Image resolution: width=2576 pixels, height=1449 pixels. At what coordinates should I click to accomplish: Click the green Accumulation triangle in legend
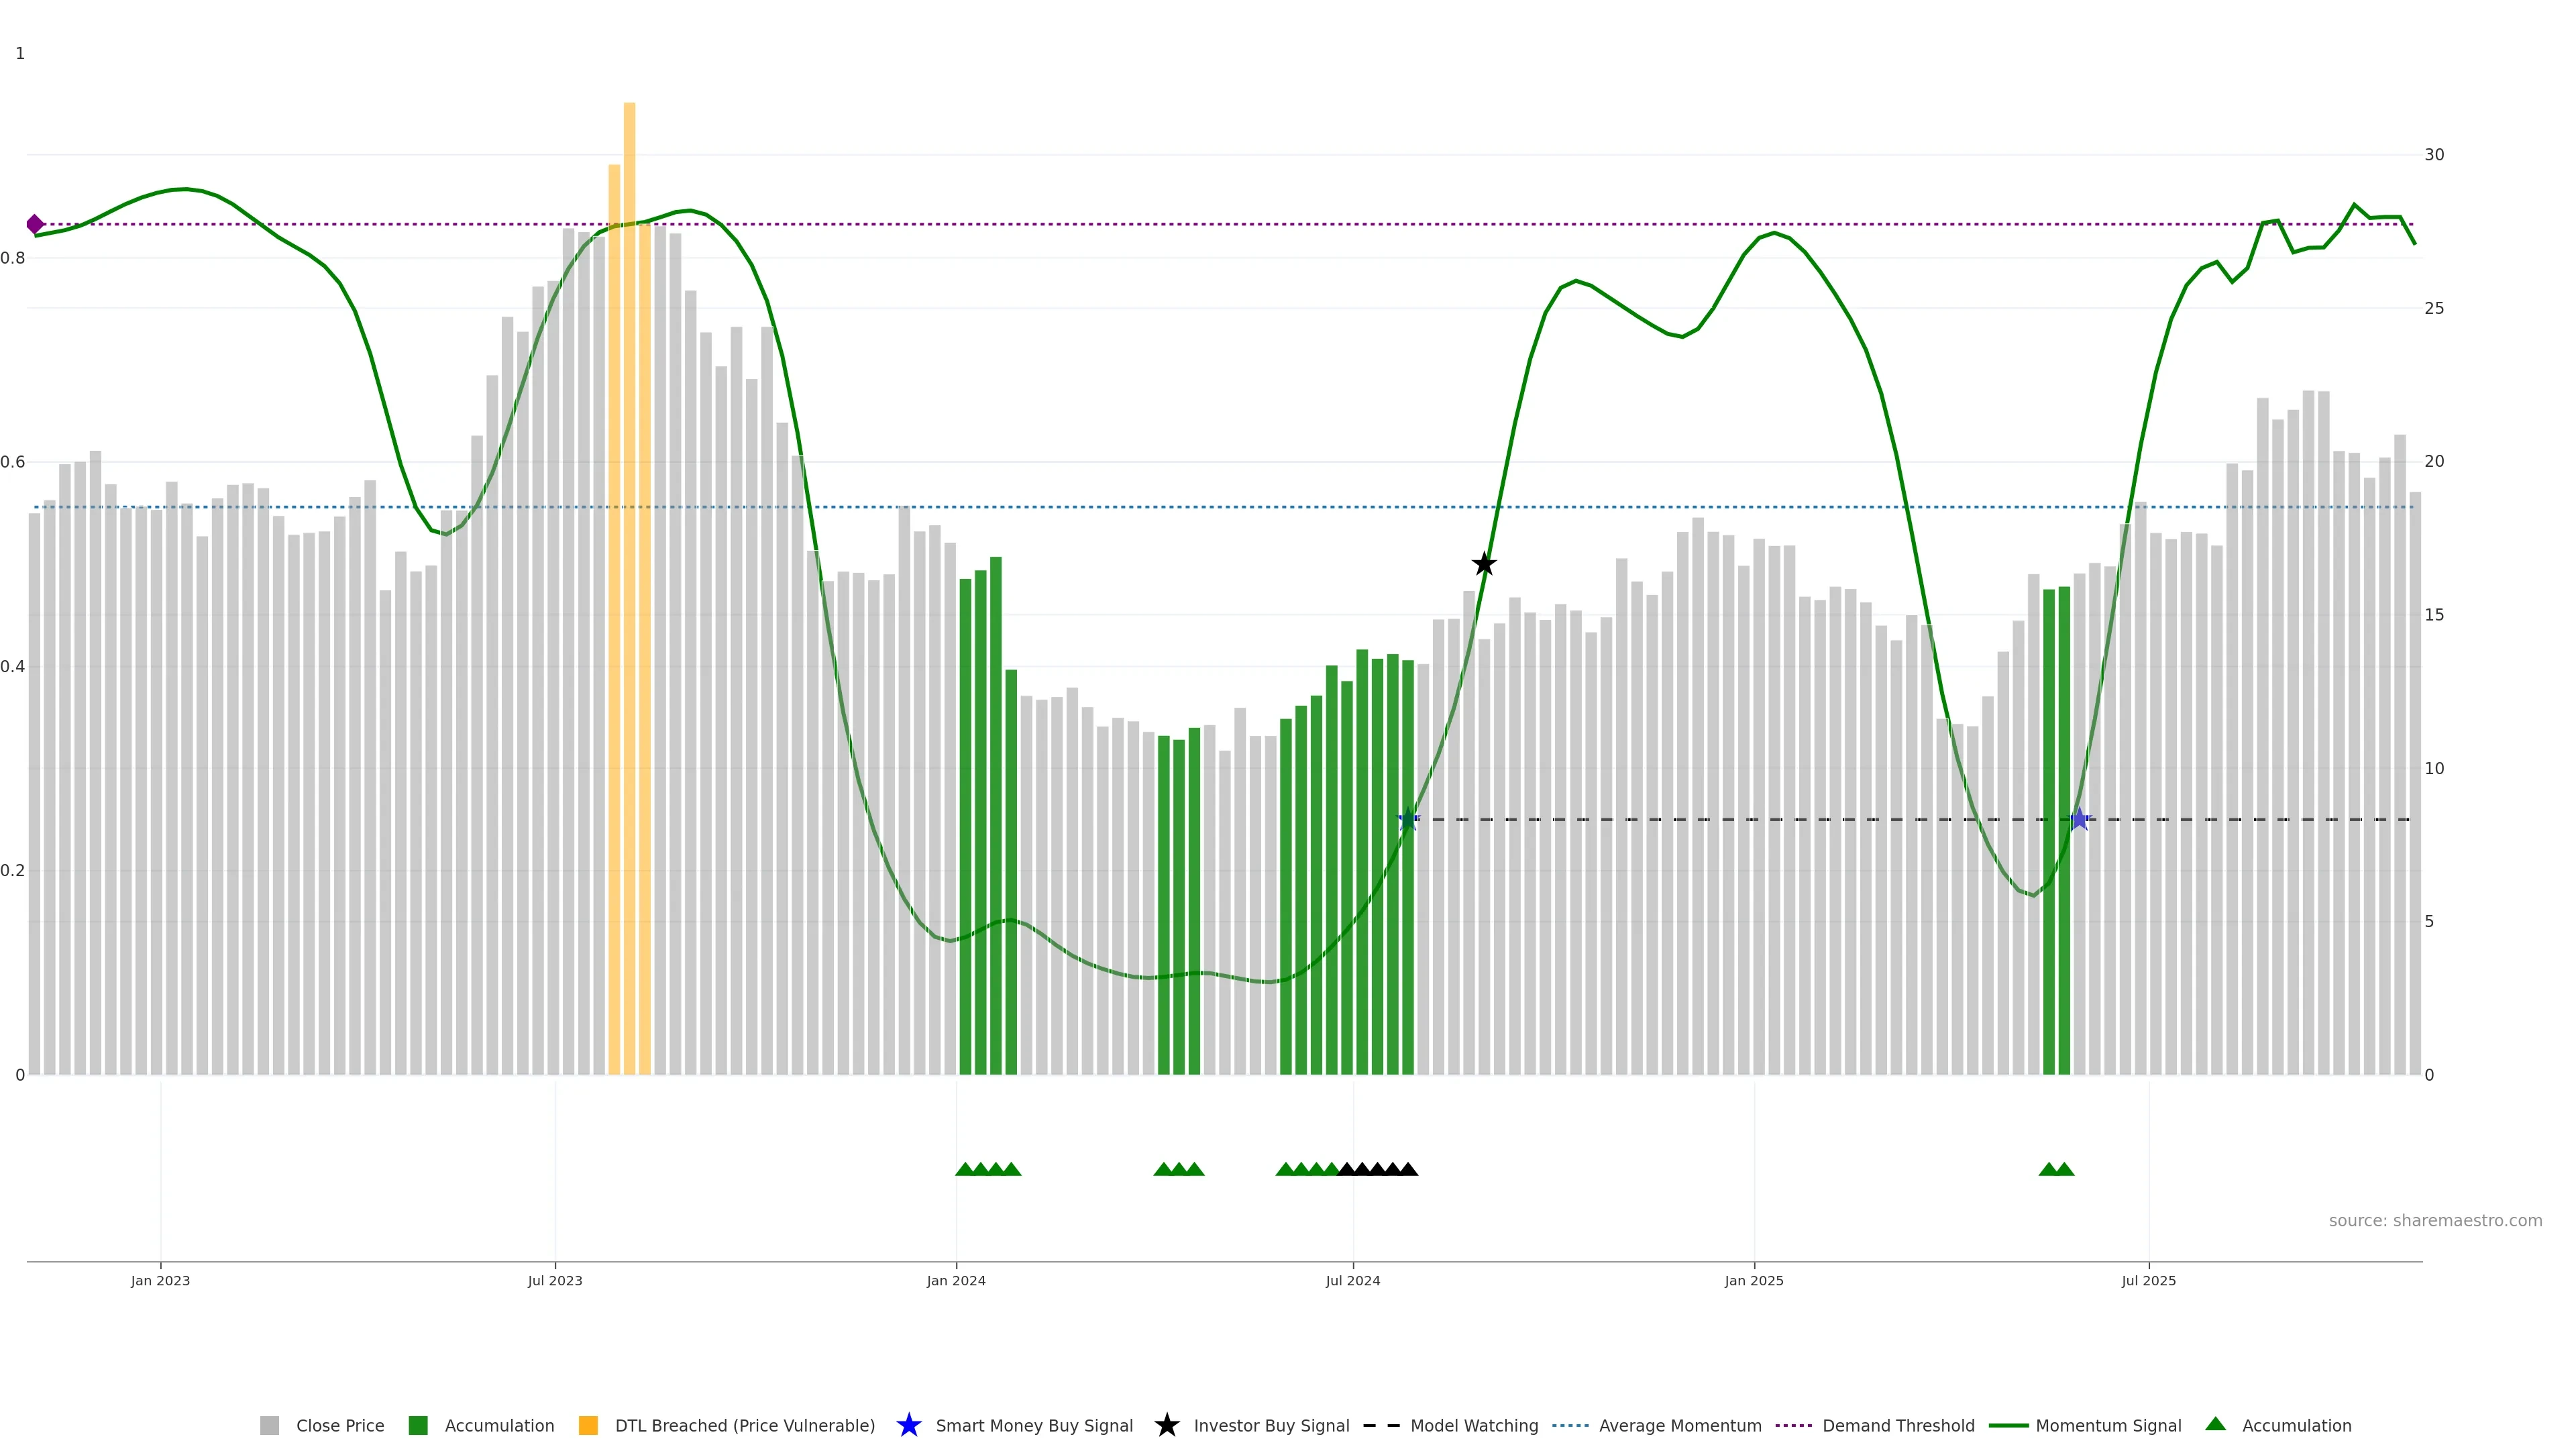[2216, 1424]
